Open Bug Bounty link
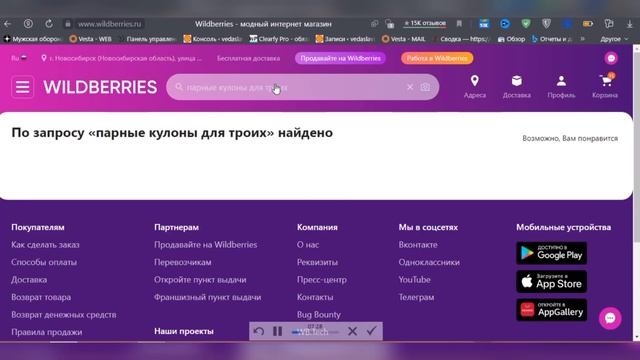Screen dimensions: 640x360 click(319, 315)
